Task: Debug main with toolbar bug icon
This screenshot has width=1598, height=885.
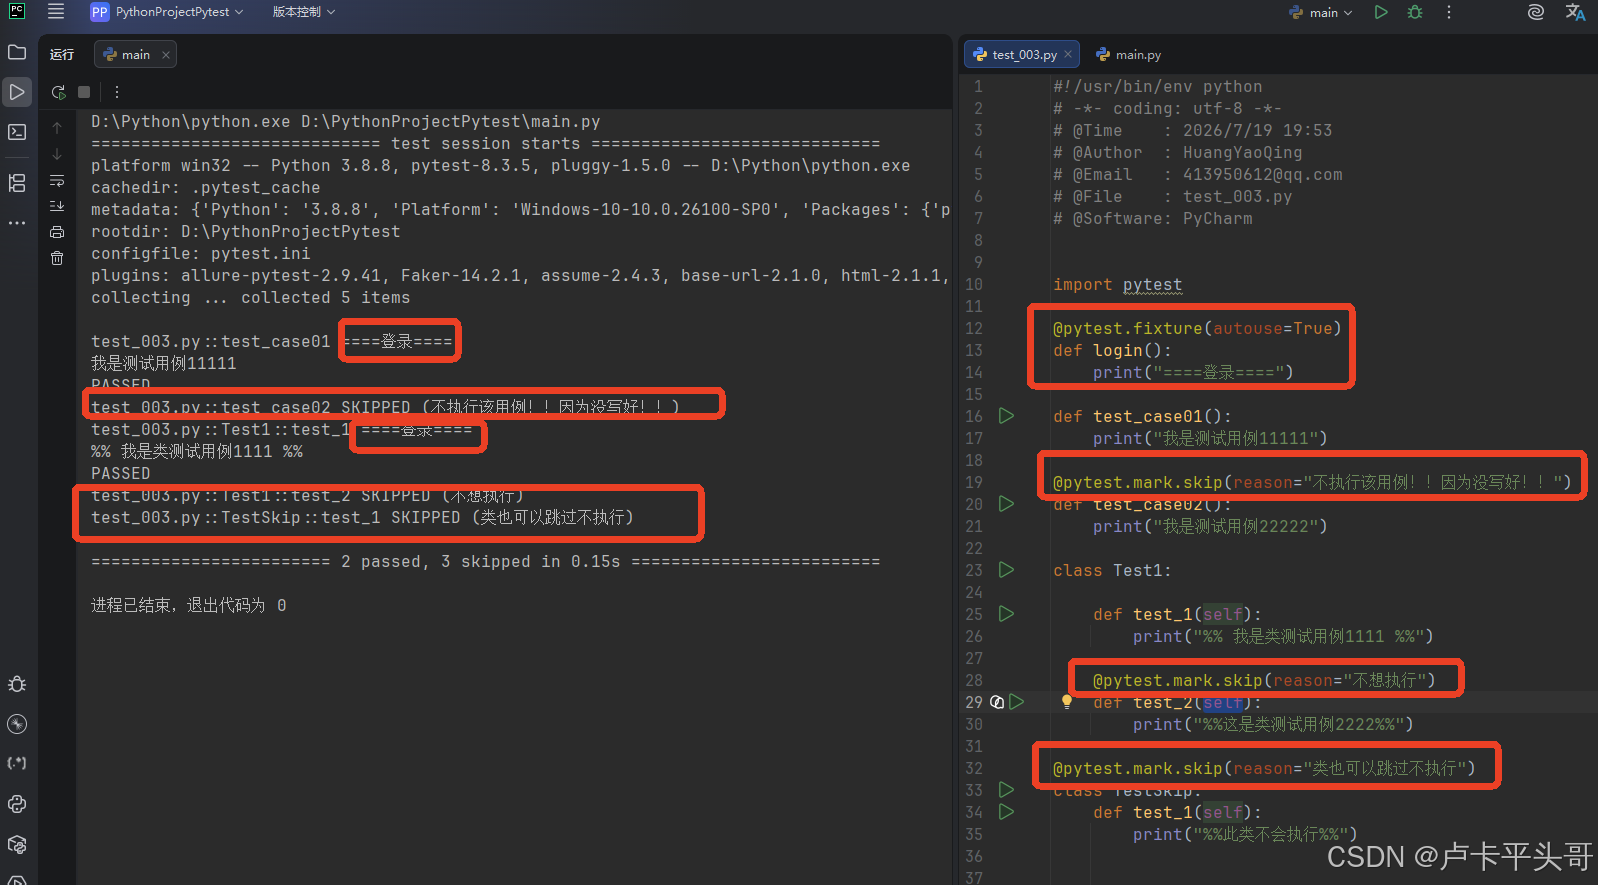Action: coord(1415,12)
